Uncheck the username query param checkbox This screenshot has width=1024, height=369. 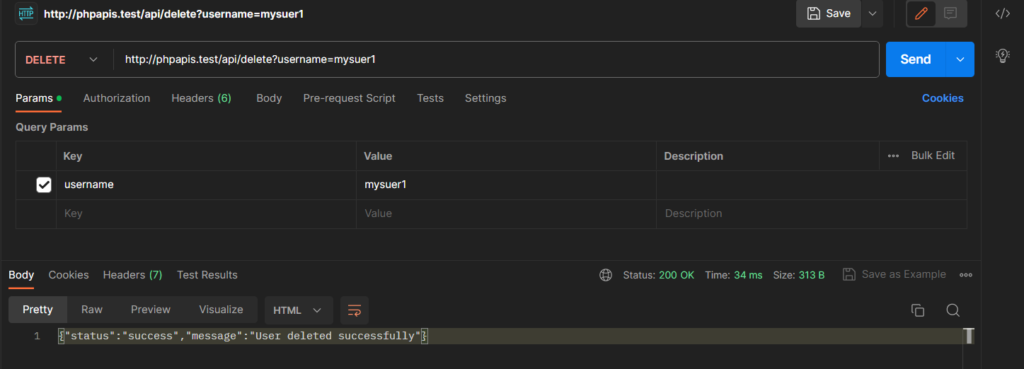44,185
